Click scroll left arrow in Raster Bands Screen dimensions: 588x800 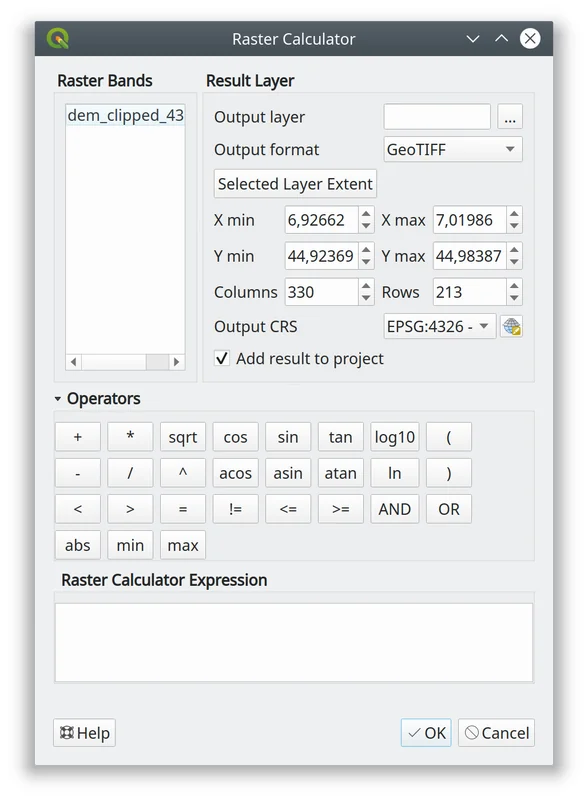pos(74,362)
